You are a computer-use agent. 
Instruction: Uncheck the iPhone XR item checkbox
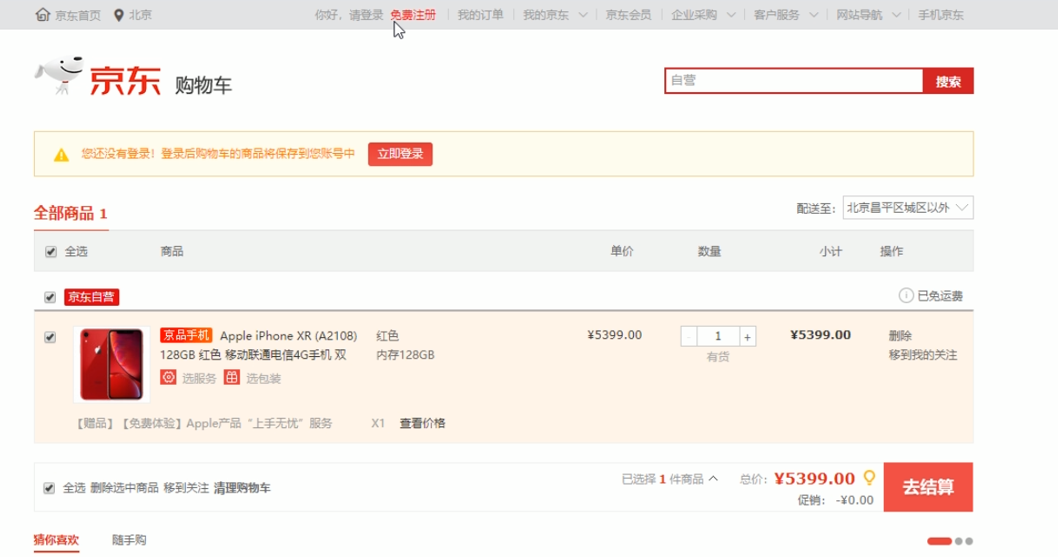coord(51,338)
